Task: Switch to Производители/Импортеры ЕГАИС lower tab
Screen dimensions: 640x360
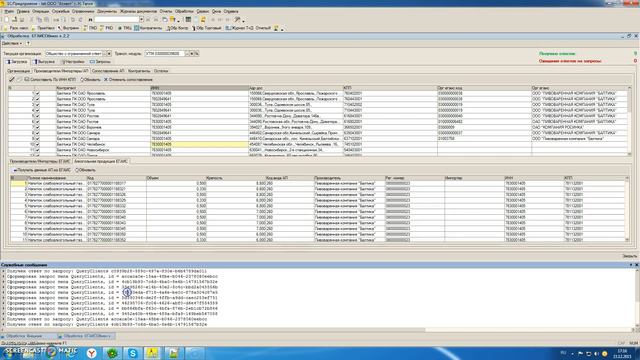Action: point(40,162)
